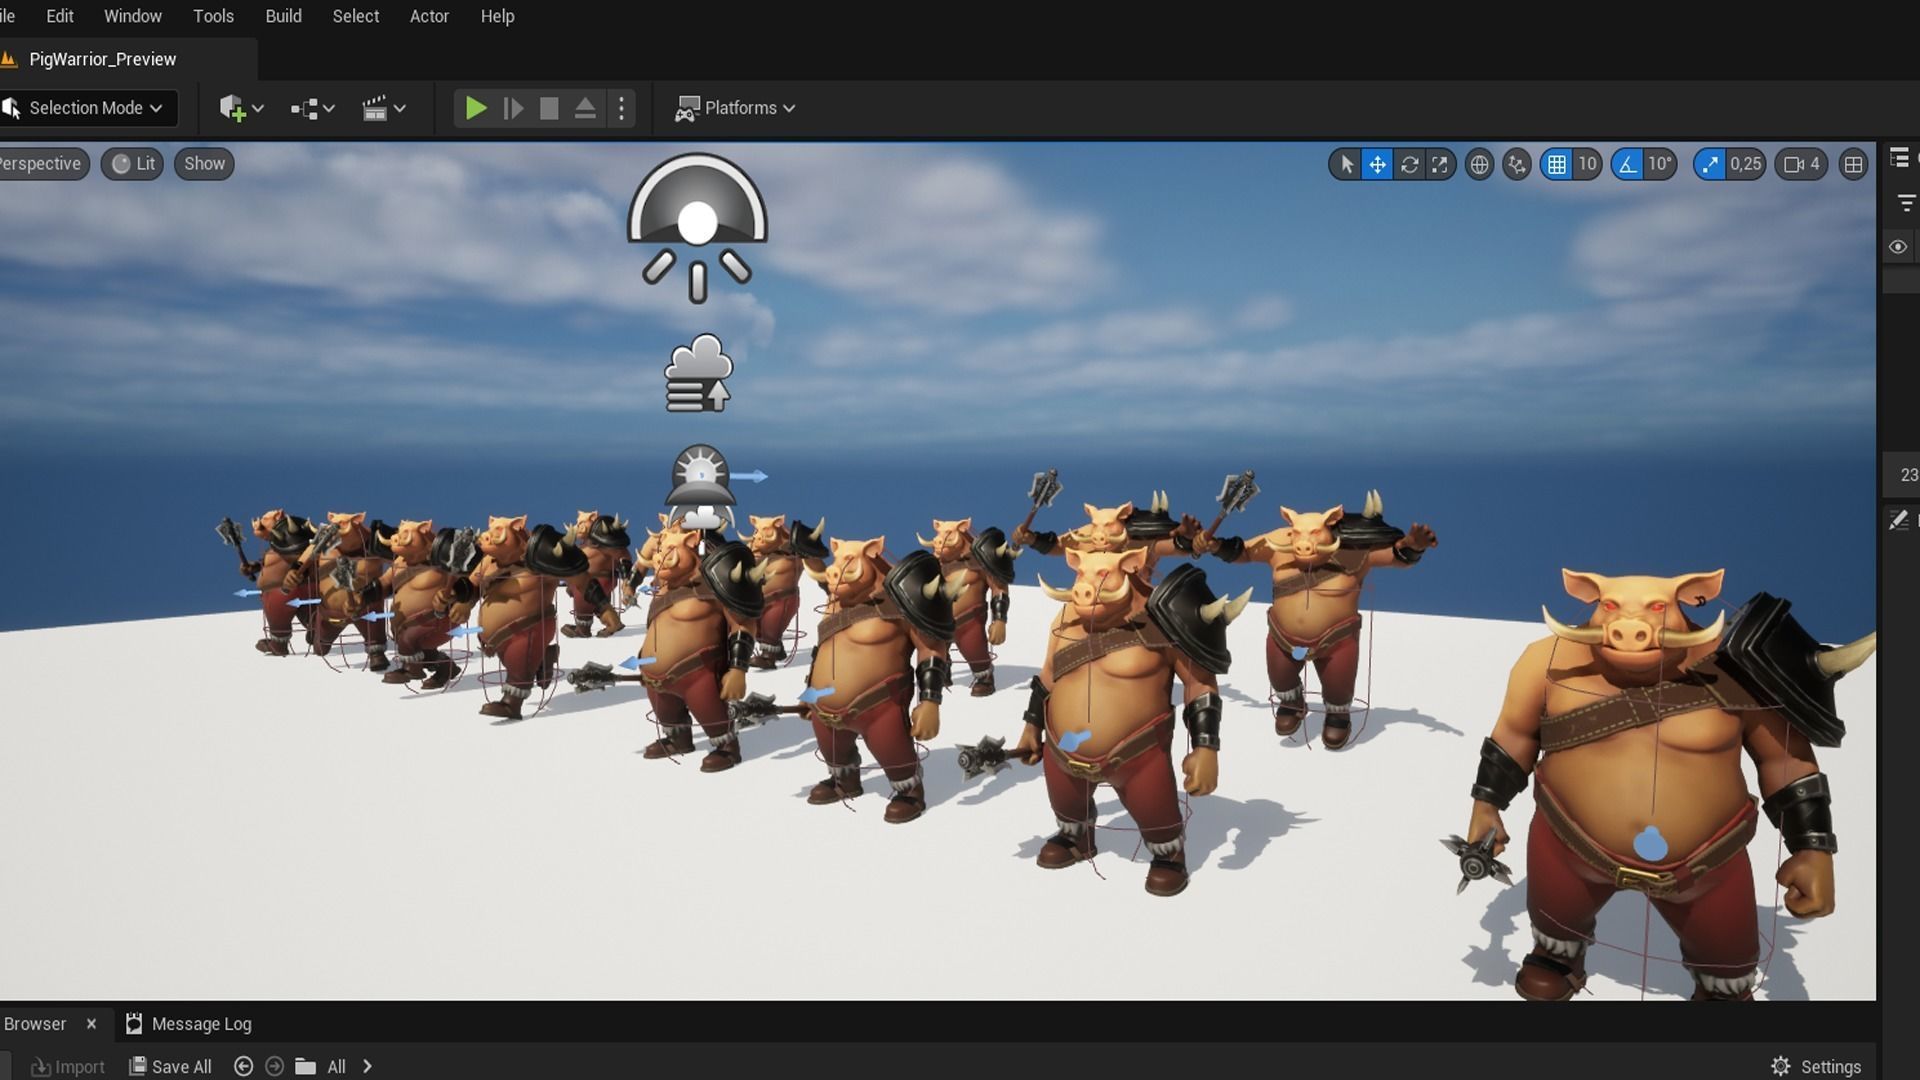Adjust camera speed 4

click(x=1802, y=165)
